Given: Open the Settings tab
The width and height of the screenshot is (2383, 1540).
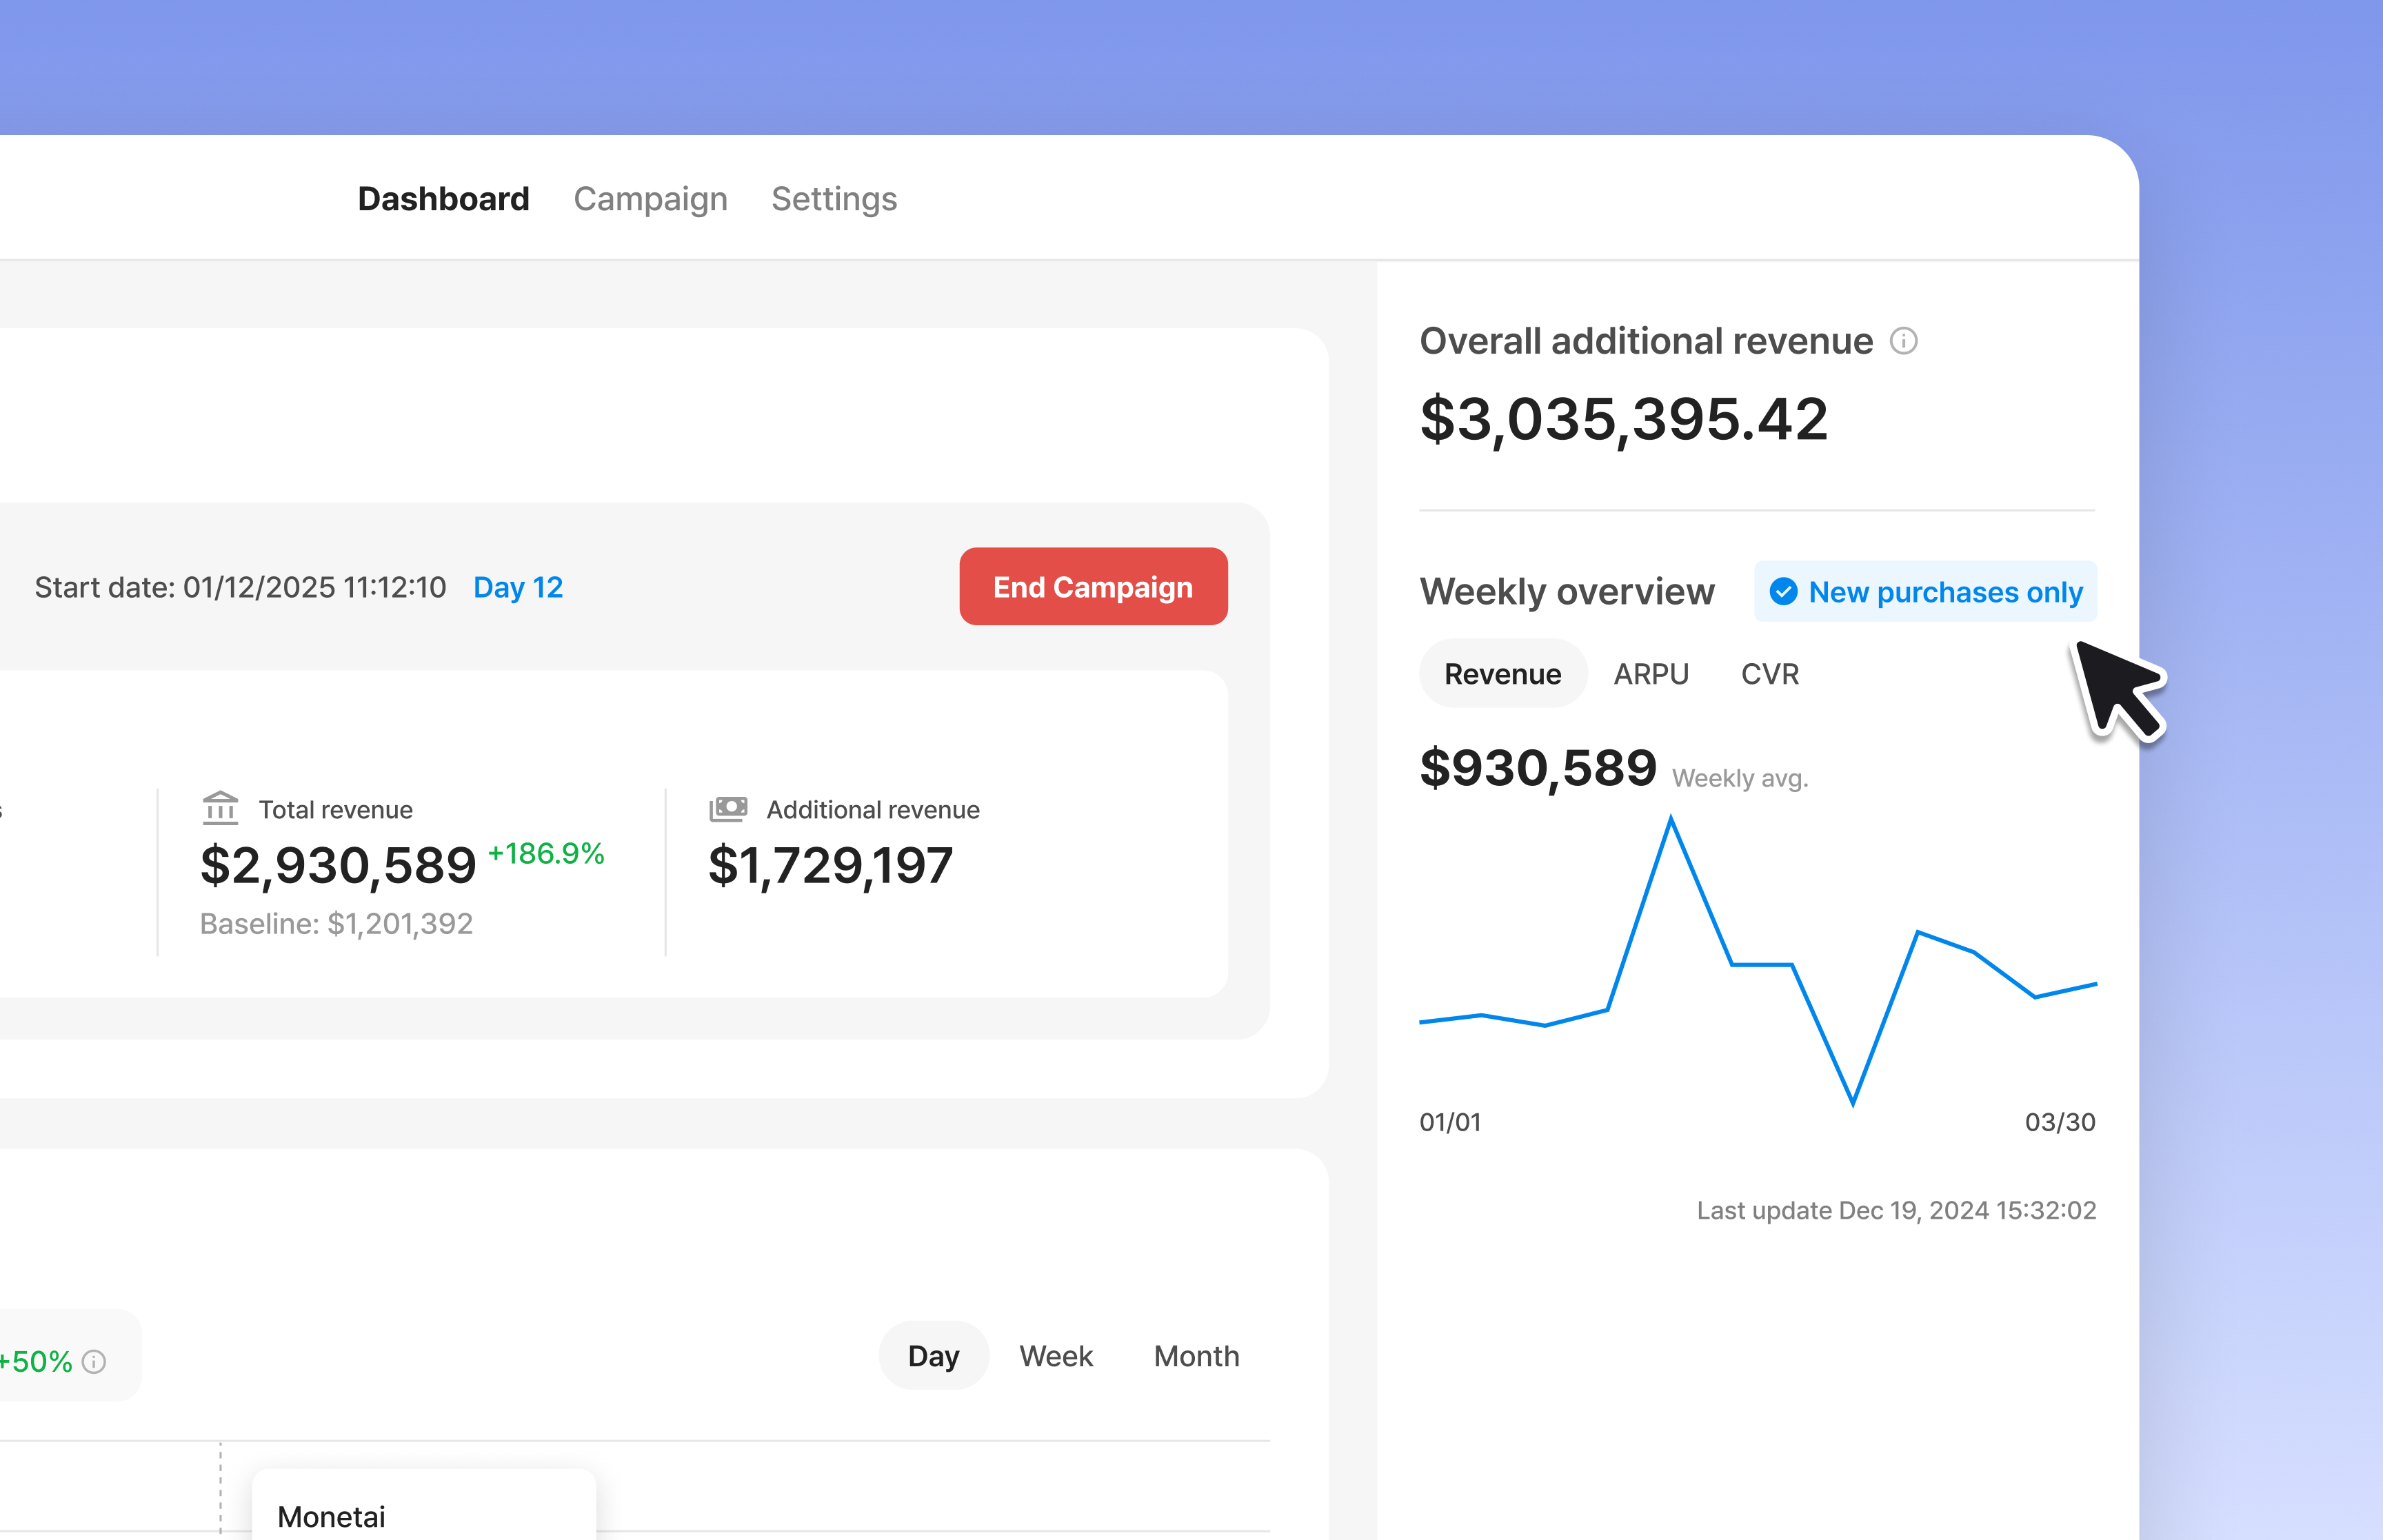Looking at the screenshot, I should pyautogui.click(x=834, y=199).
